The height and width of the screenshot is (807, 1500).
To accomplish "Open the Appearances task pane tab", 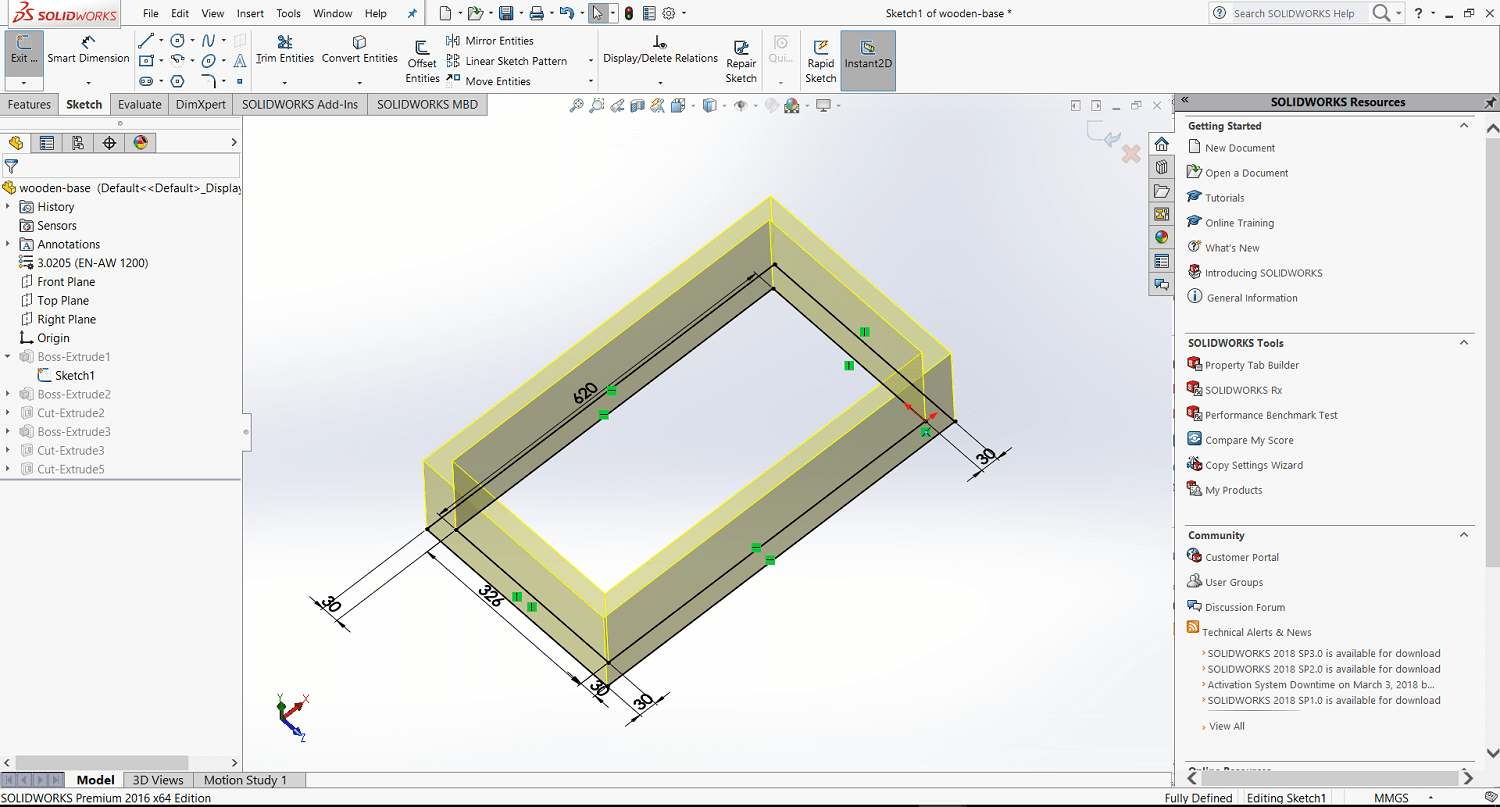I will 1161,237.
